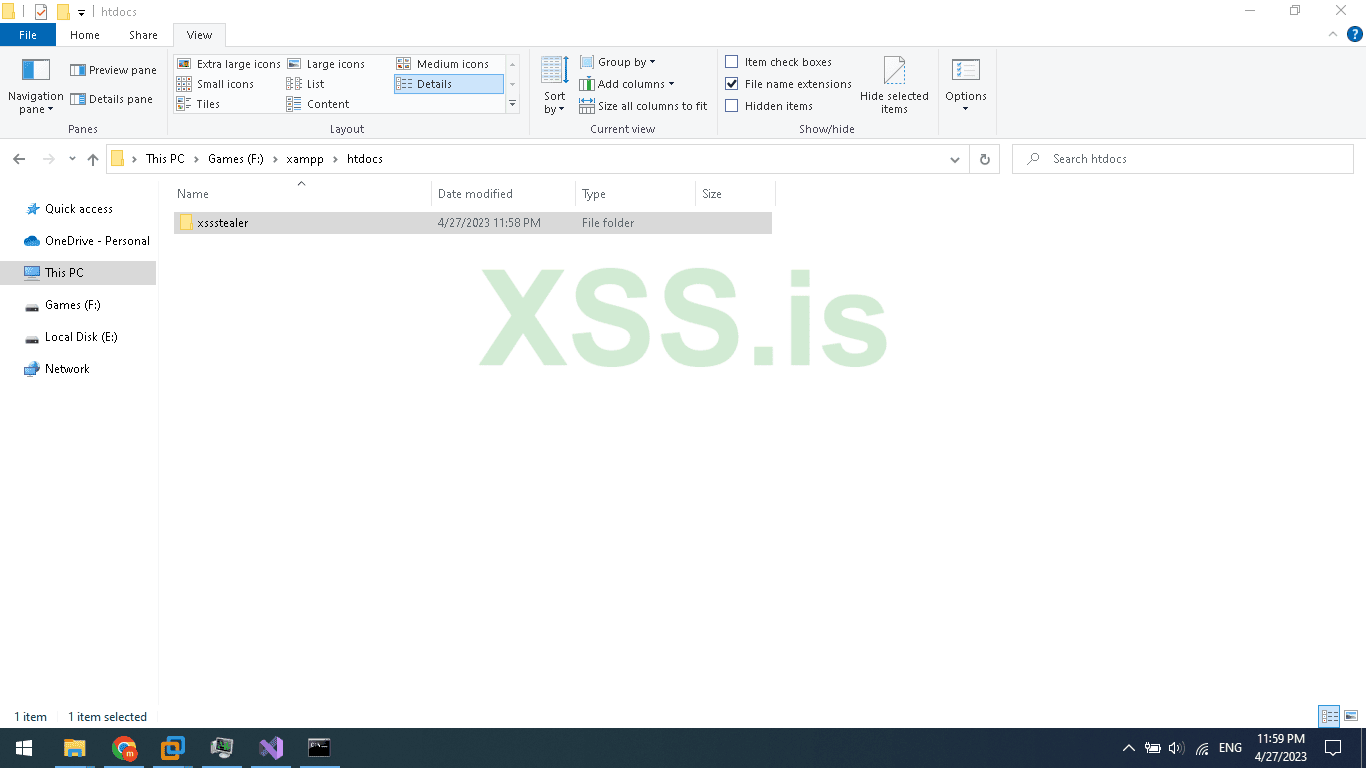Uncheck File name extensions

pos(732,84)
